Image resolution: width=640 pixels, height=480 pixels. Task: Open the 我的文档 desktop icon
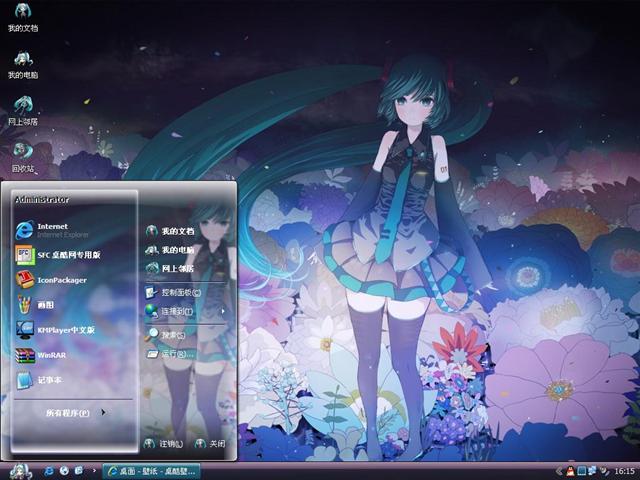click(23, 17)
